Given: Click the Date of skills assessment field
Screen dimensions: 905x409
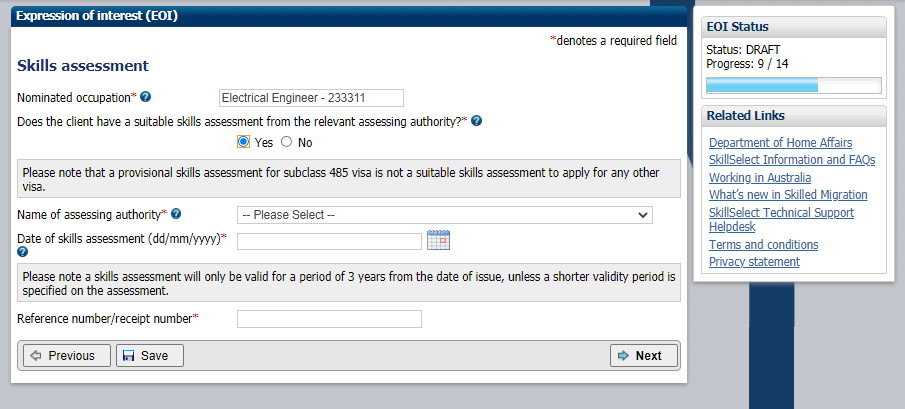Looking at the screenshot, I should 329,241.
